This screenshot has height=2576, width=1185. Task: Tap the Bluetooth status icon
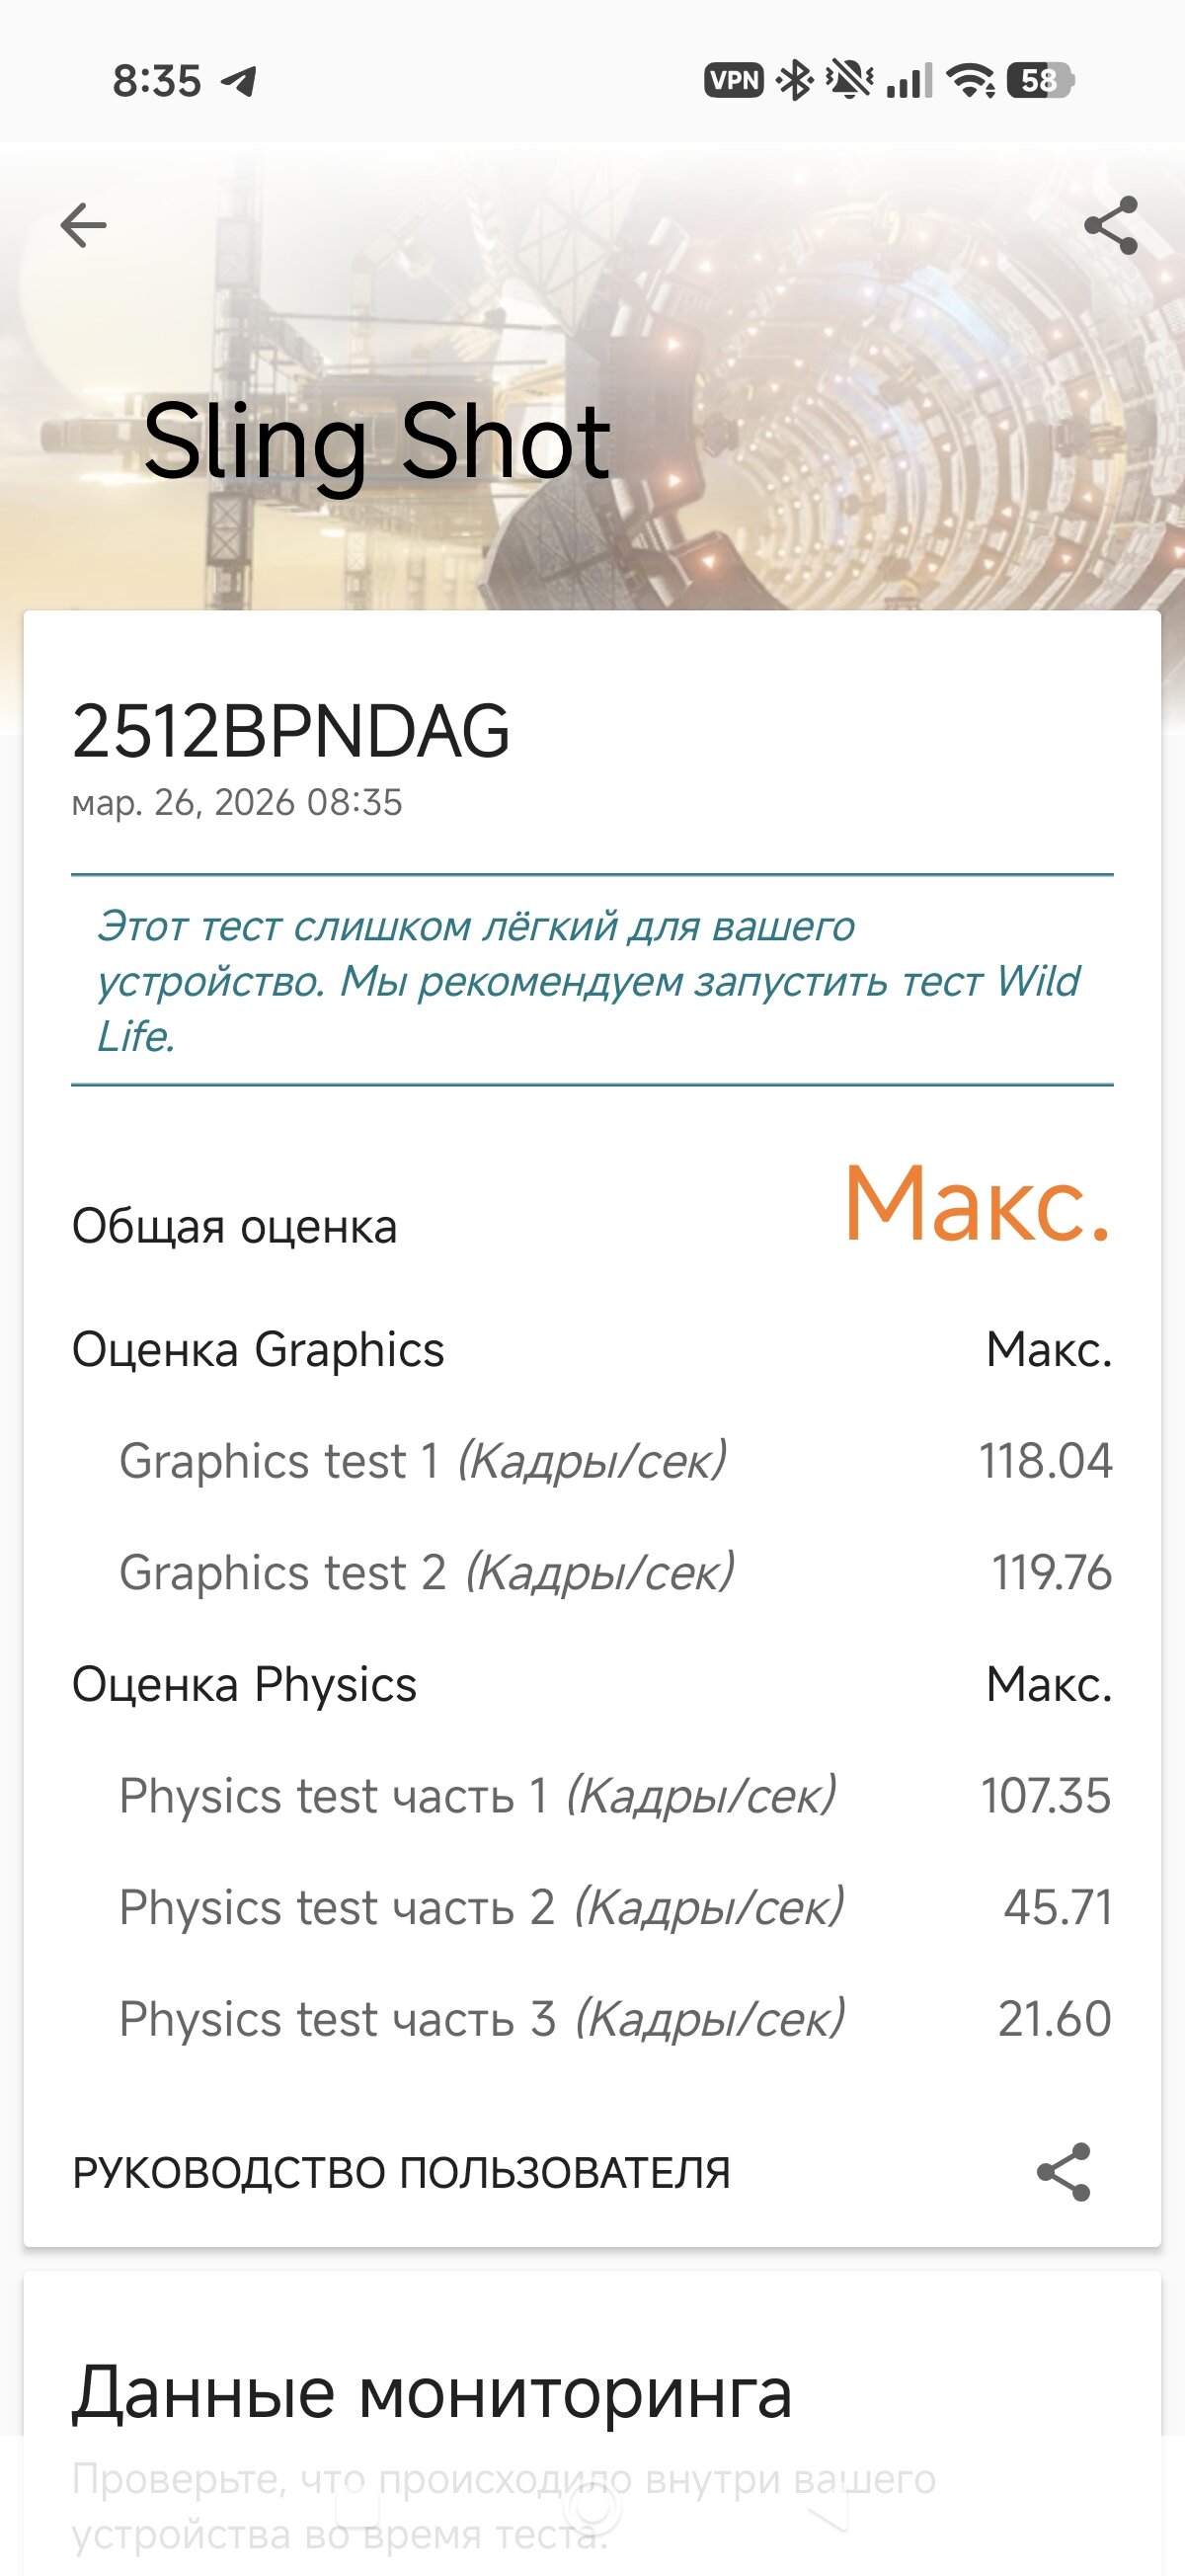tap(796, 80)
